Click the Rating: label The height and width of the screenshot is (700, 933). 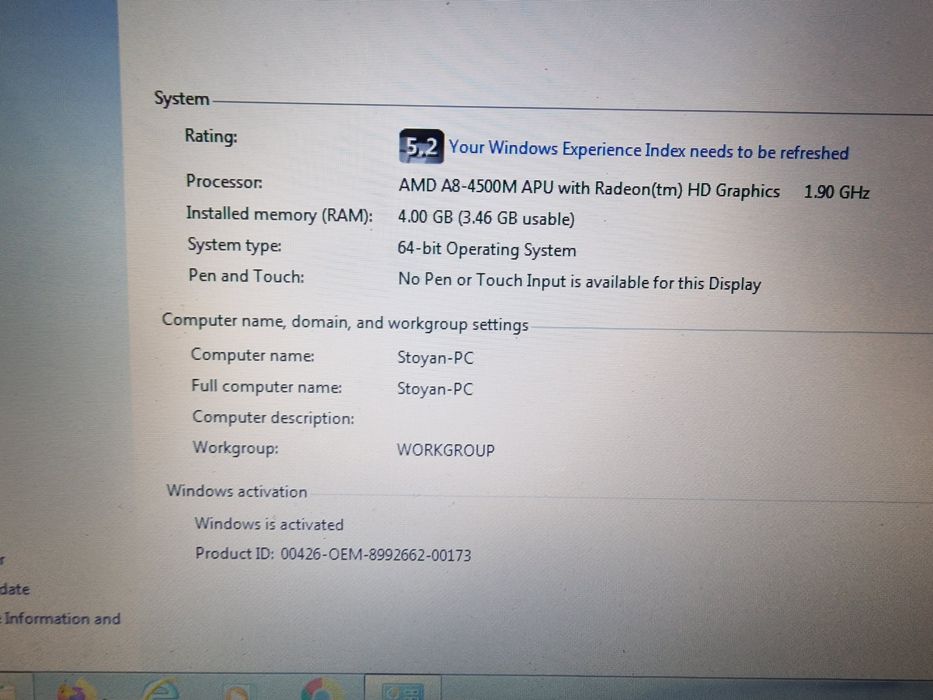tap(211, 136)
